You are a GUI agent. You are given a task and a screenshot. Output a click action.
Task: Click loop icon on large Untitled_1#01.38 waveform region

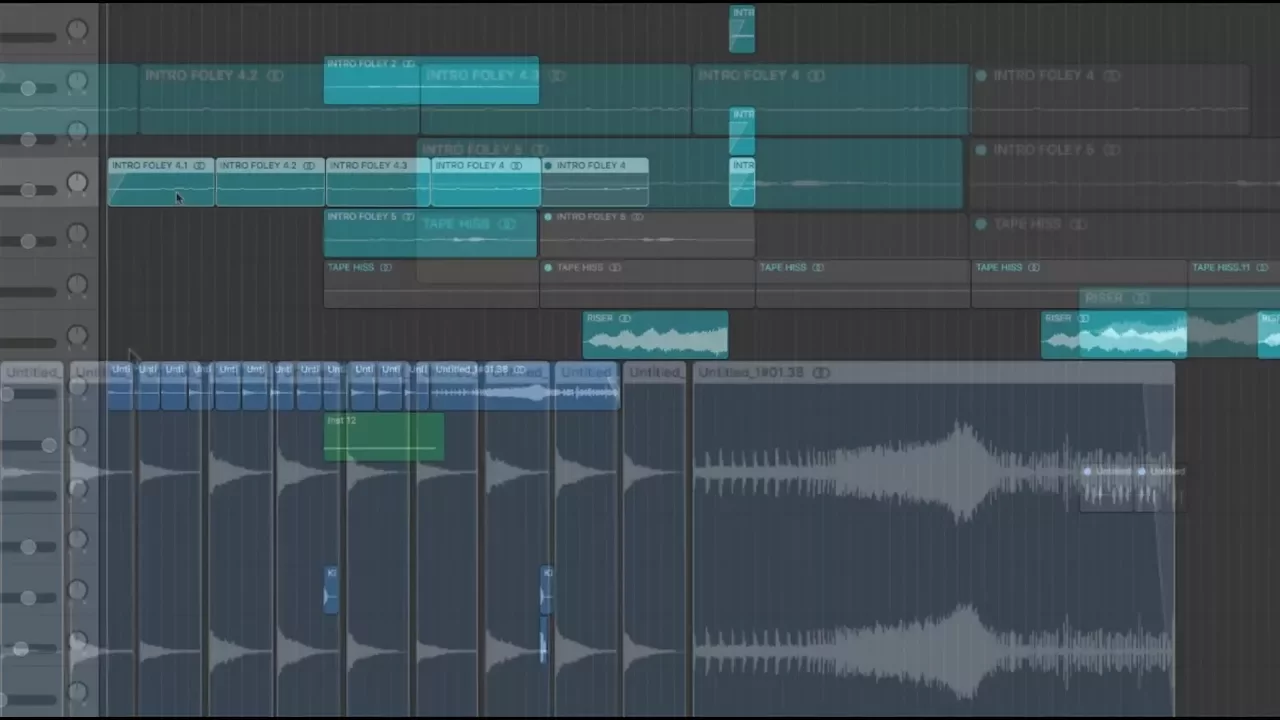(x=821, y=373)
